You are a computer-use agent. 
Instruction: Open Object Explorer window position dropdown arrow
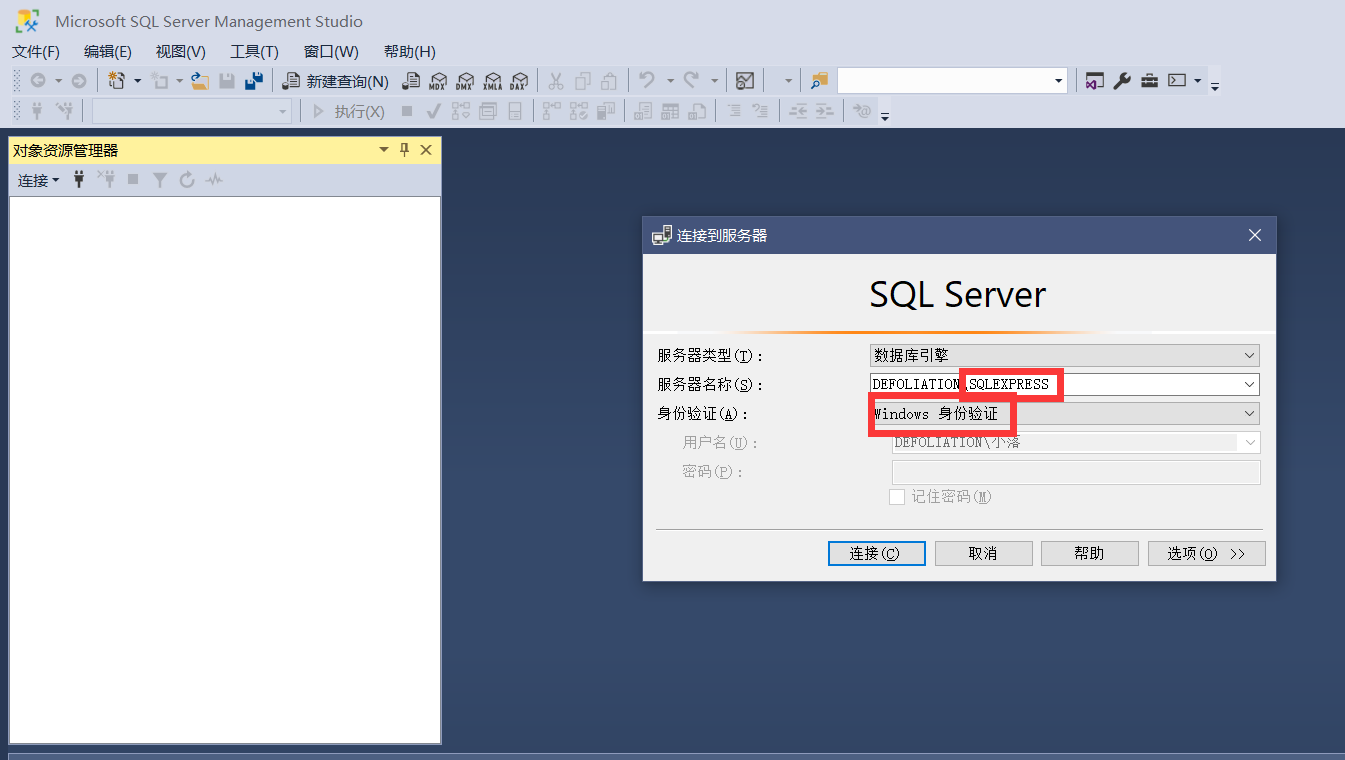tap(383, 150)
